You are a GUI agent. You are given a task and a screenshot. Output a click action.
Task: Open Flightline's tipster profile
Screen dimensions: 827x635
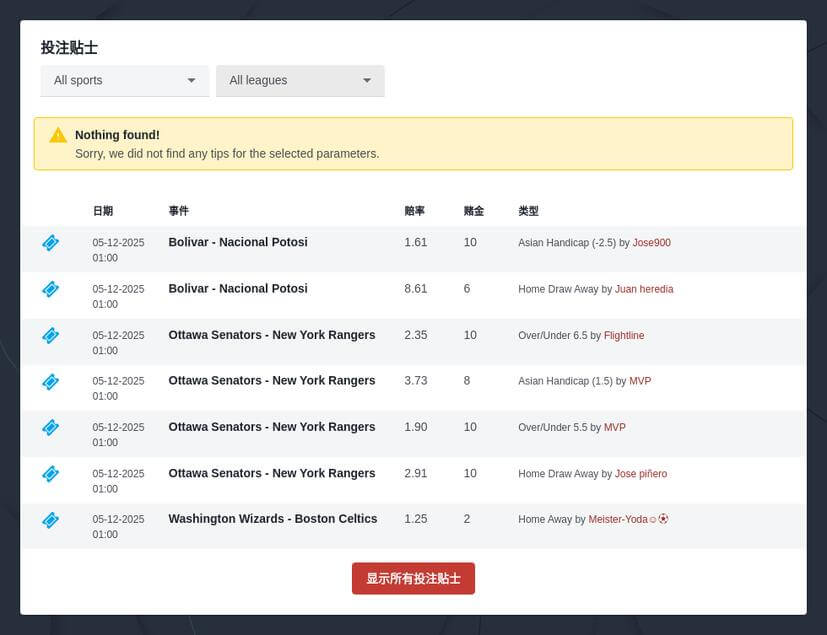click(x=624, y=336)
